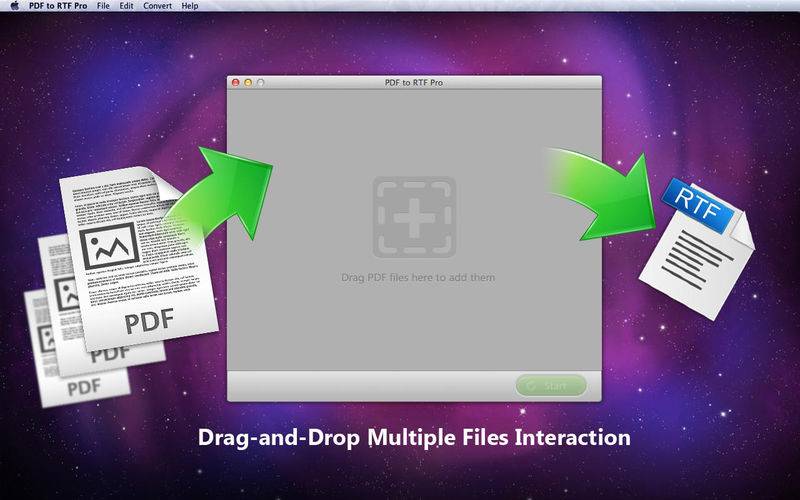This screenshot has width=800, height=500.
Task: Click 'Drag PDF files here to add them' text
Action: click(x=418, y=278)
